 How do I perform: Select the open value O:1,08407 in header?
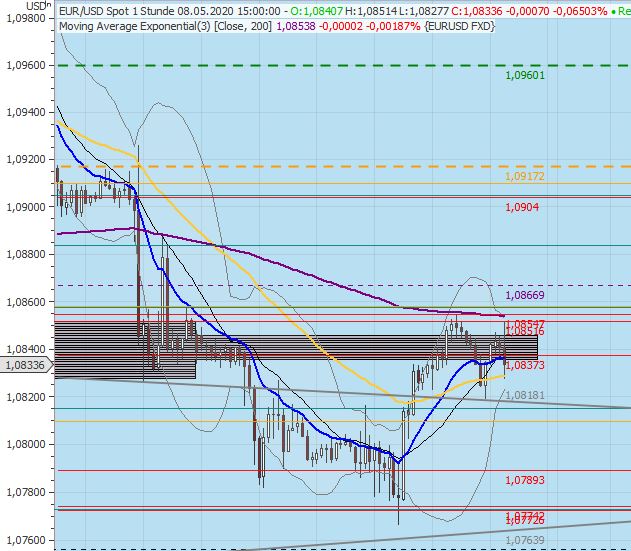(x=317, y=11)
